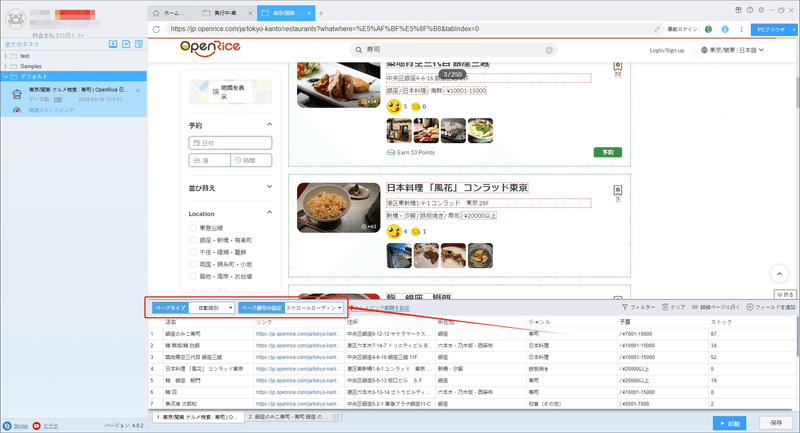The width and height of the screenshot is (800, 433).
Task: Click the pencil edit icon in URL bar
Action: (x=657, y=29)
